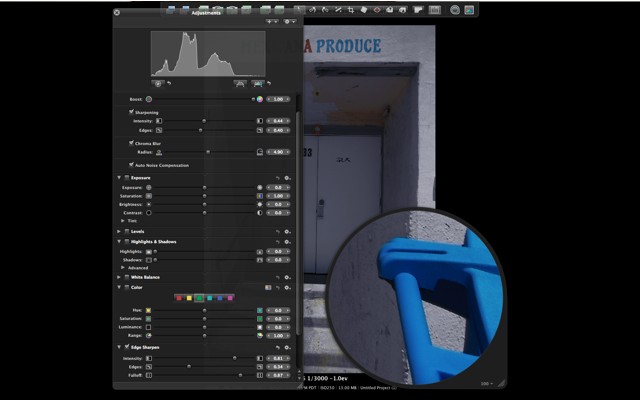Collapse the Color section
The image size is (640, 400).
[x=119, y=287]
